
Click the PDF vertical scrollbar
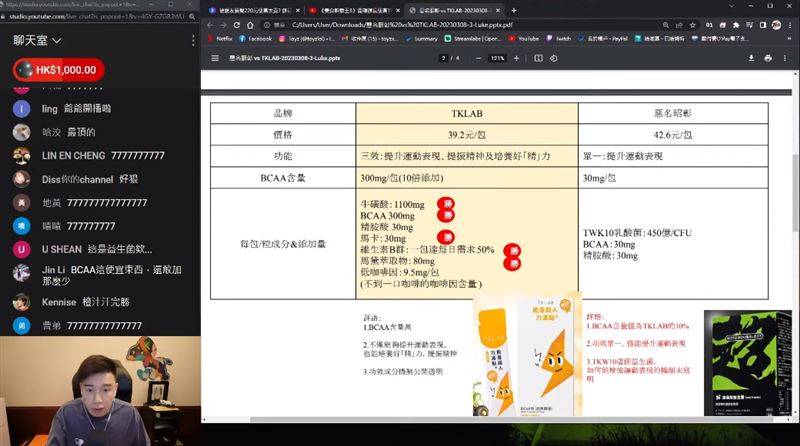point(795,191)
